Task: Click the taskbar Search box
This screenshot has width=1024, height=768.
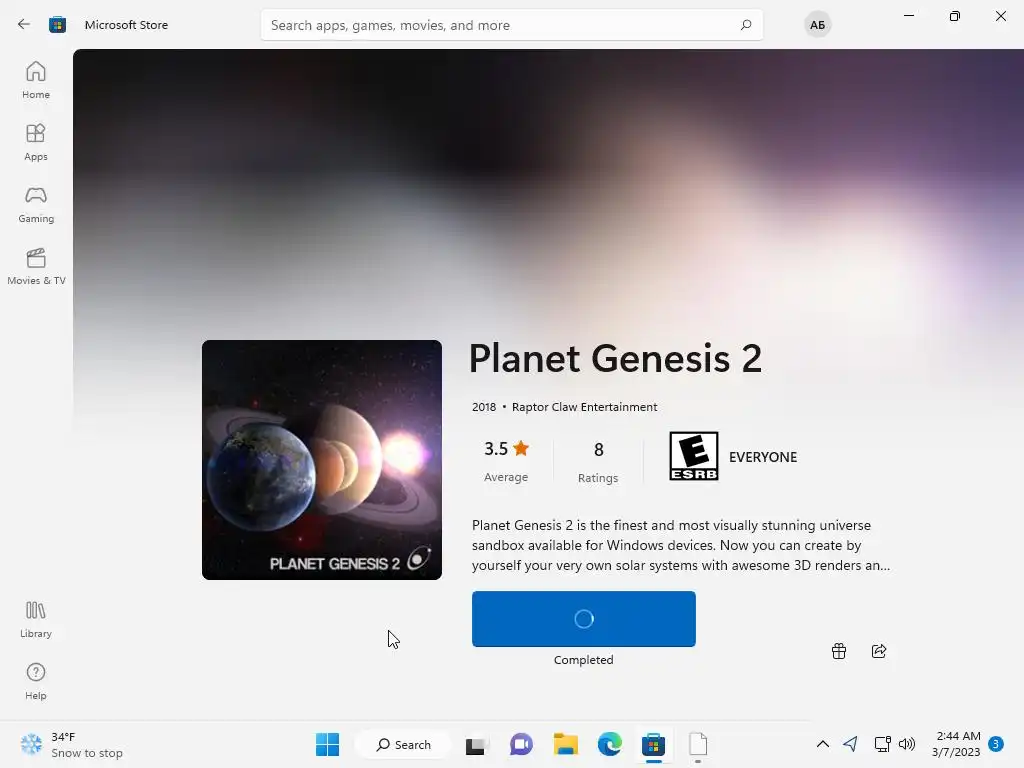Action: pyautogui.click(x=403, y=744)
